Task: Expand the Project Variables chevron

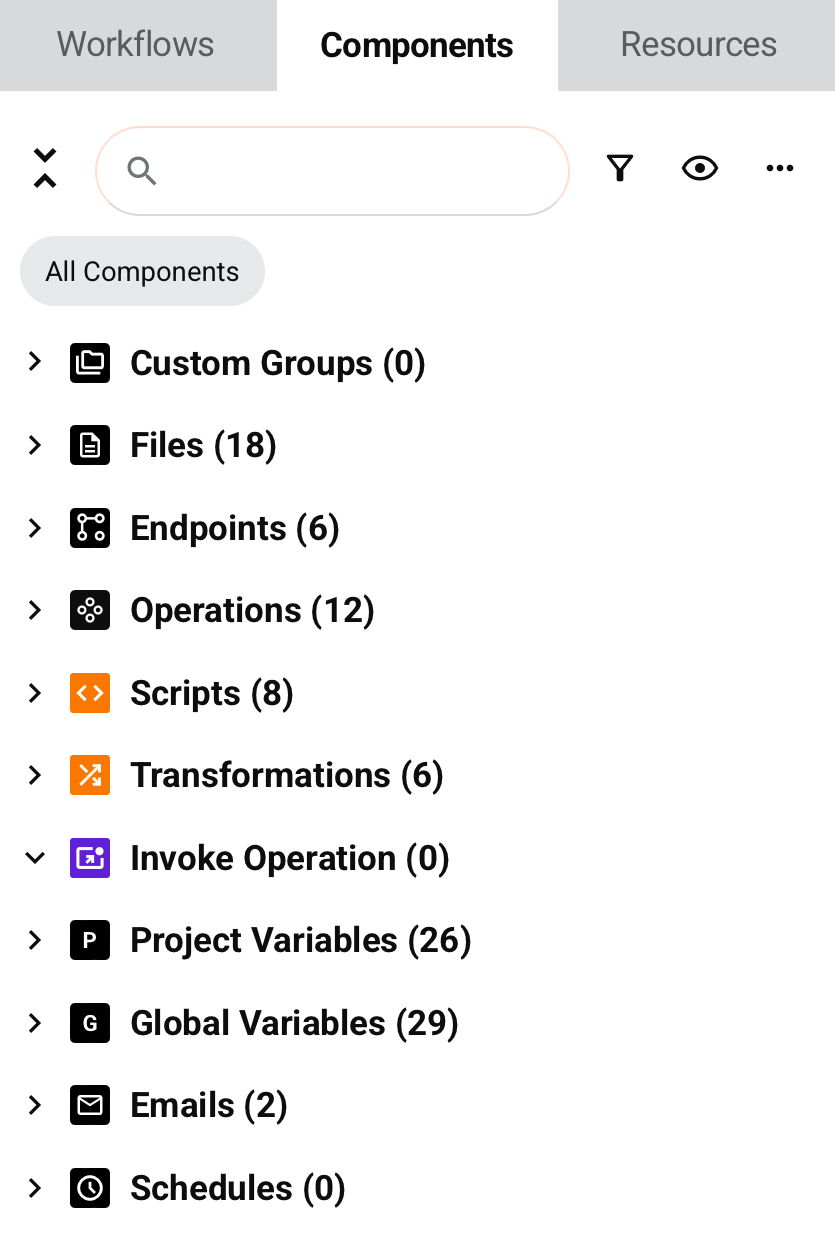Action: [35, 940]
